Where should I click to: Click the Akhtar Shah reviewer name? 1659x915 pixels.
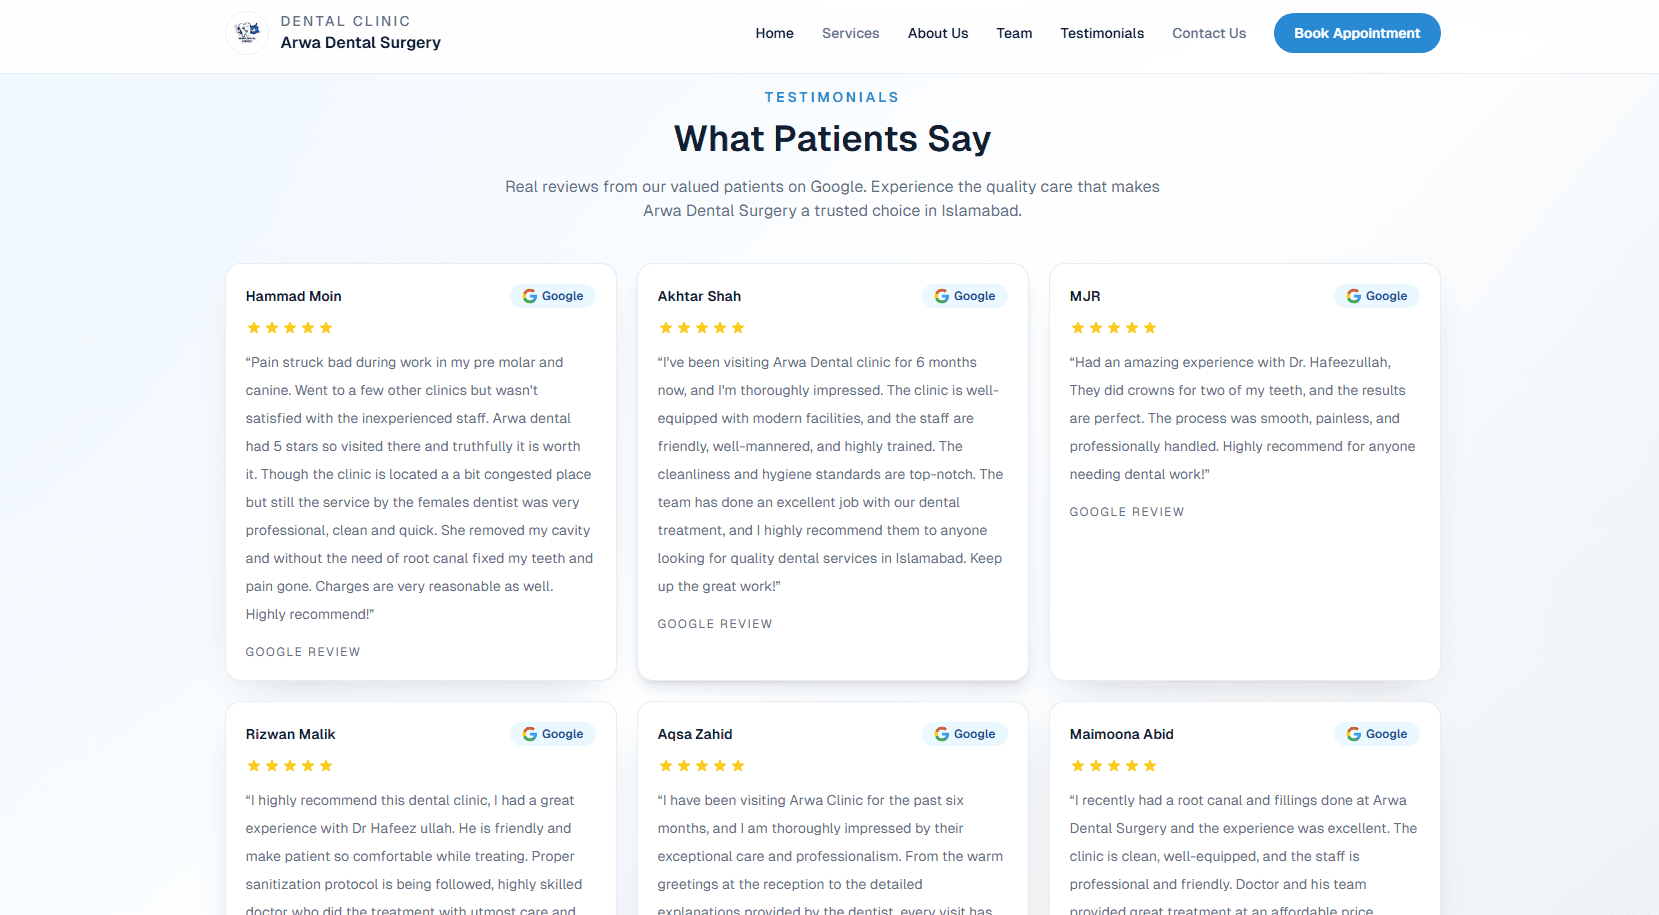[699, 296]
